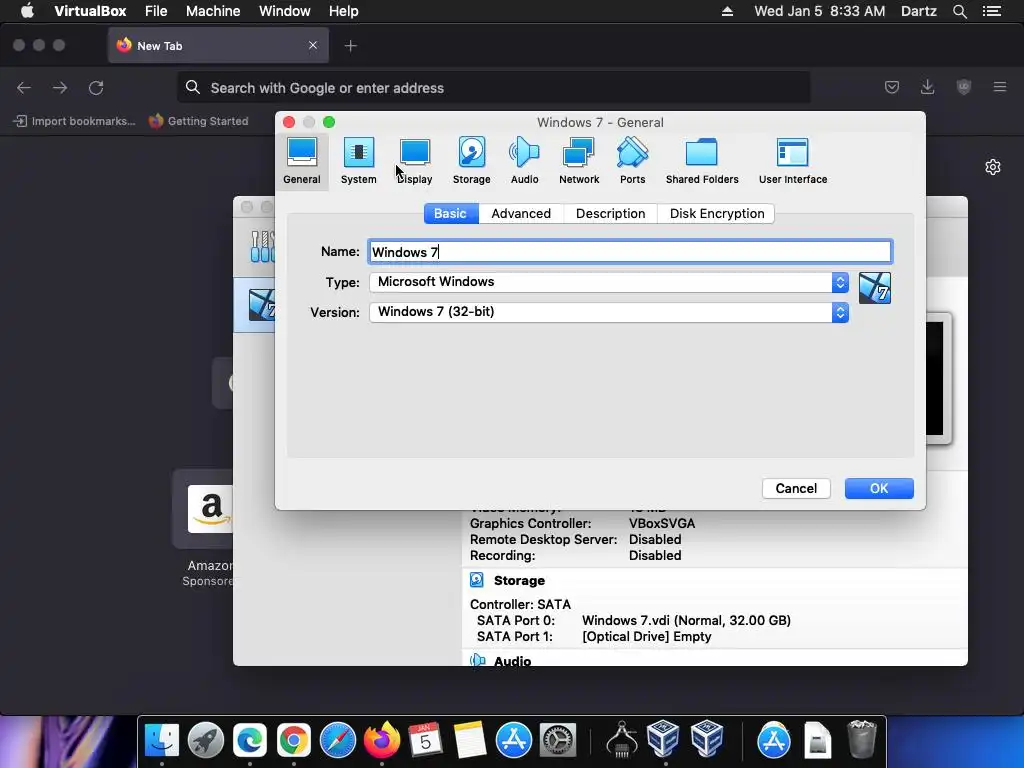Screen dimensions: 1024x768
Task: Go back in the Firefox toolbar
Action: point(24,88)
